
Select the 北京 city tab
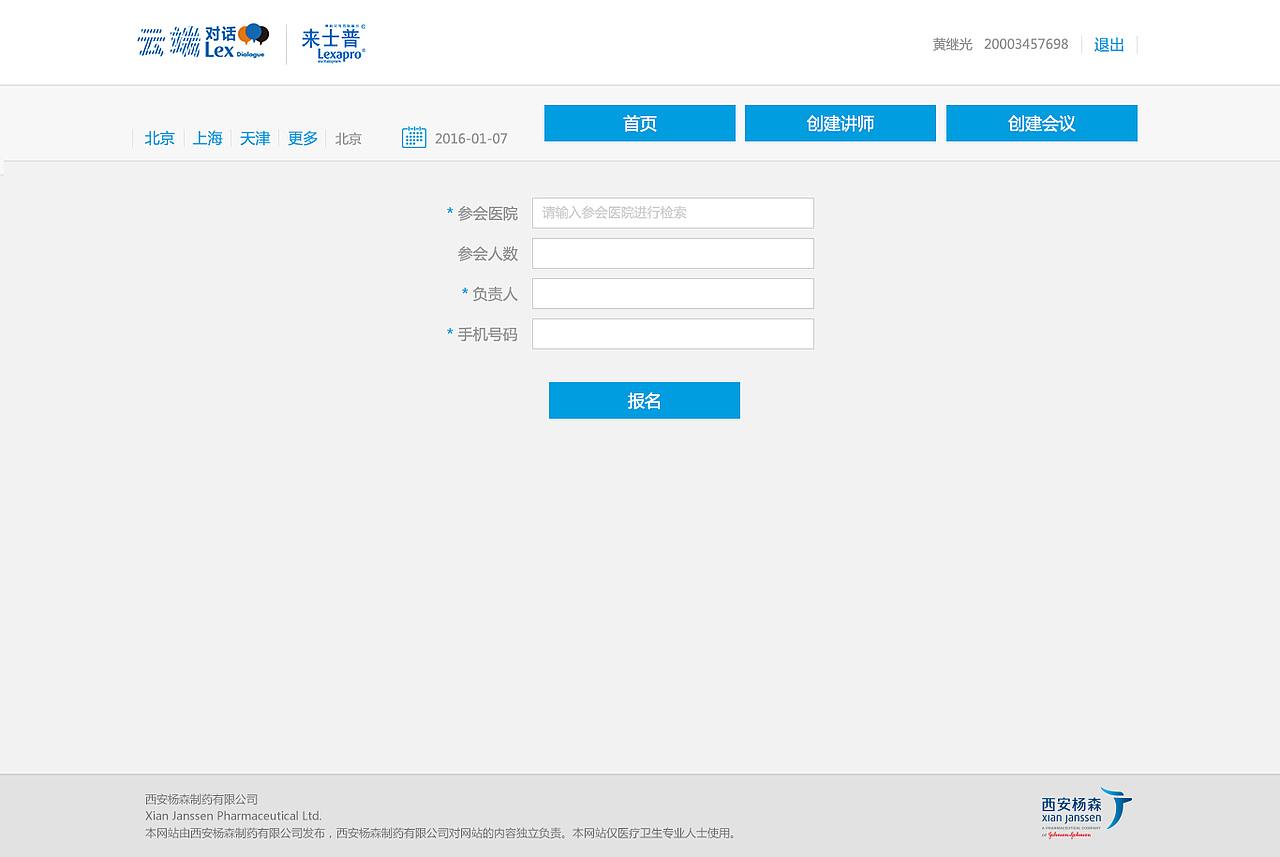click(x=159, y=138)
